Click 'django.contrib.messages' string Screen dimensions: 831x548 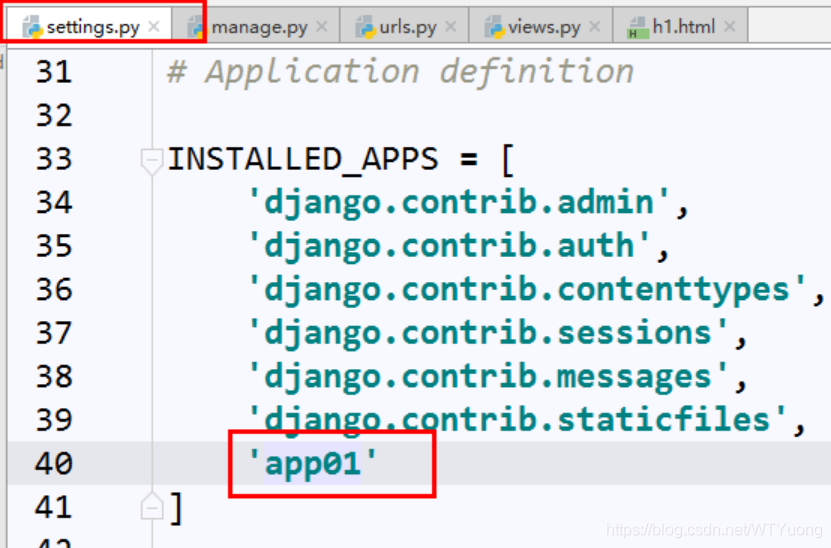pyautogui.click(x=488, y=377)
